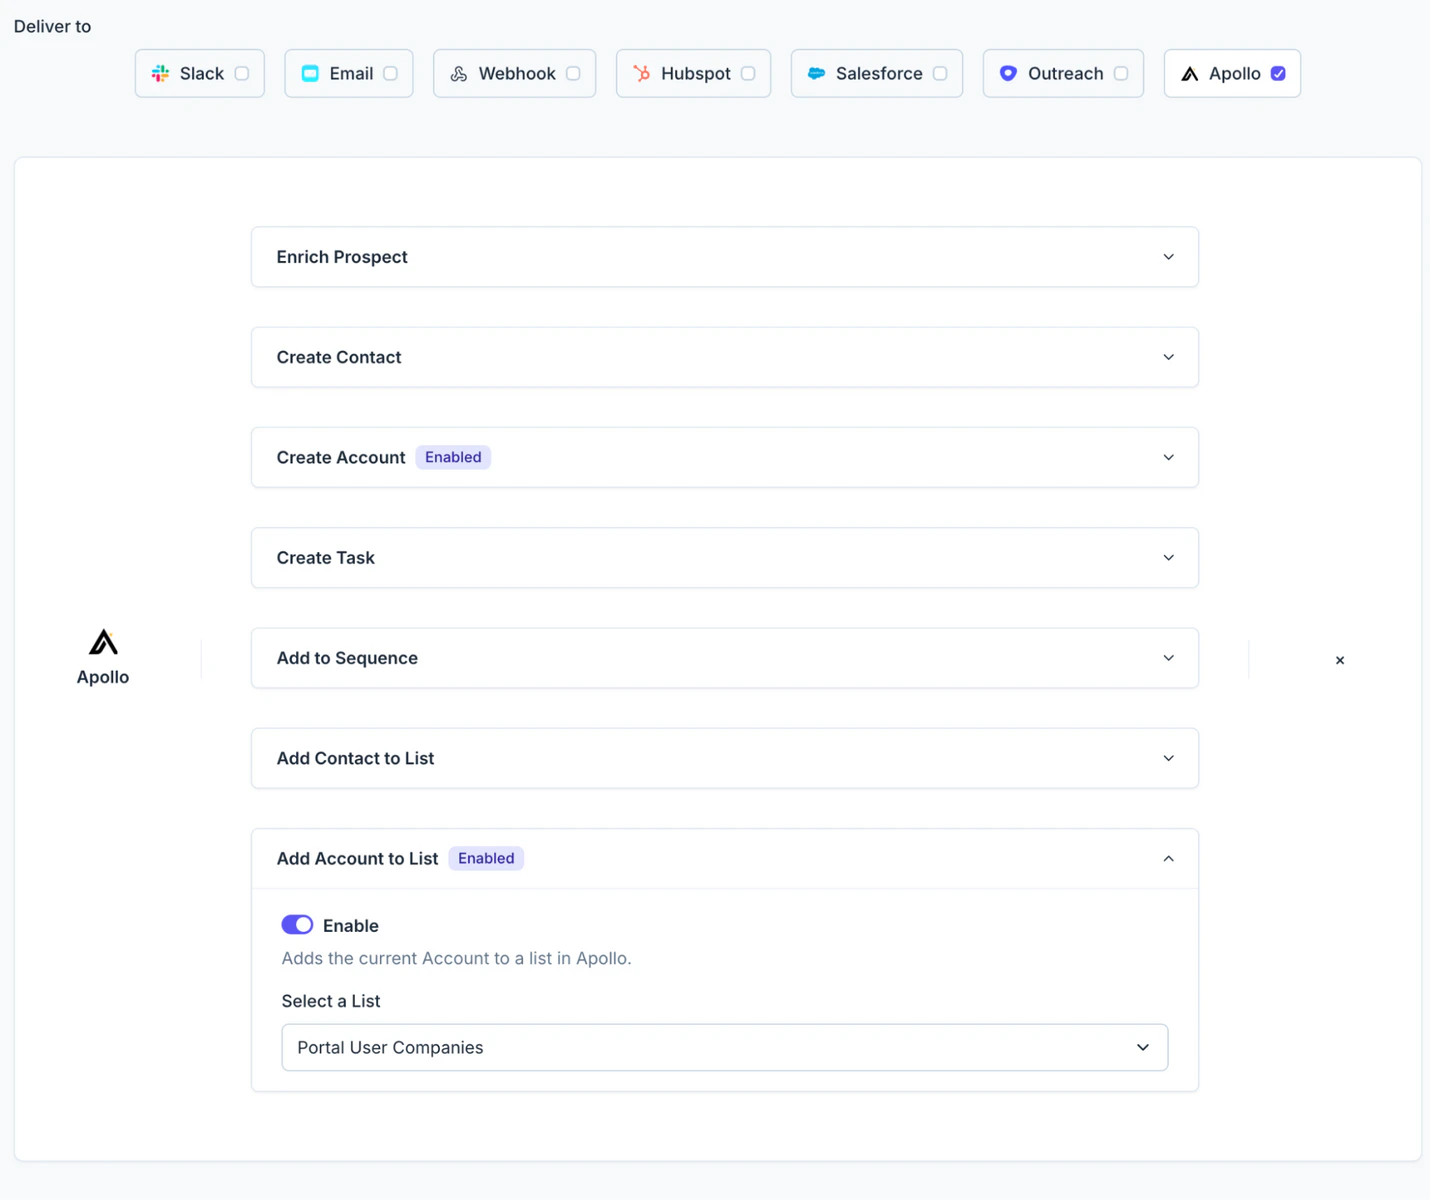Click the Email envelope icon
Screen dimensions: 1430x1200
click(x=309, y=73)
